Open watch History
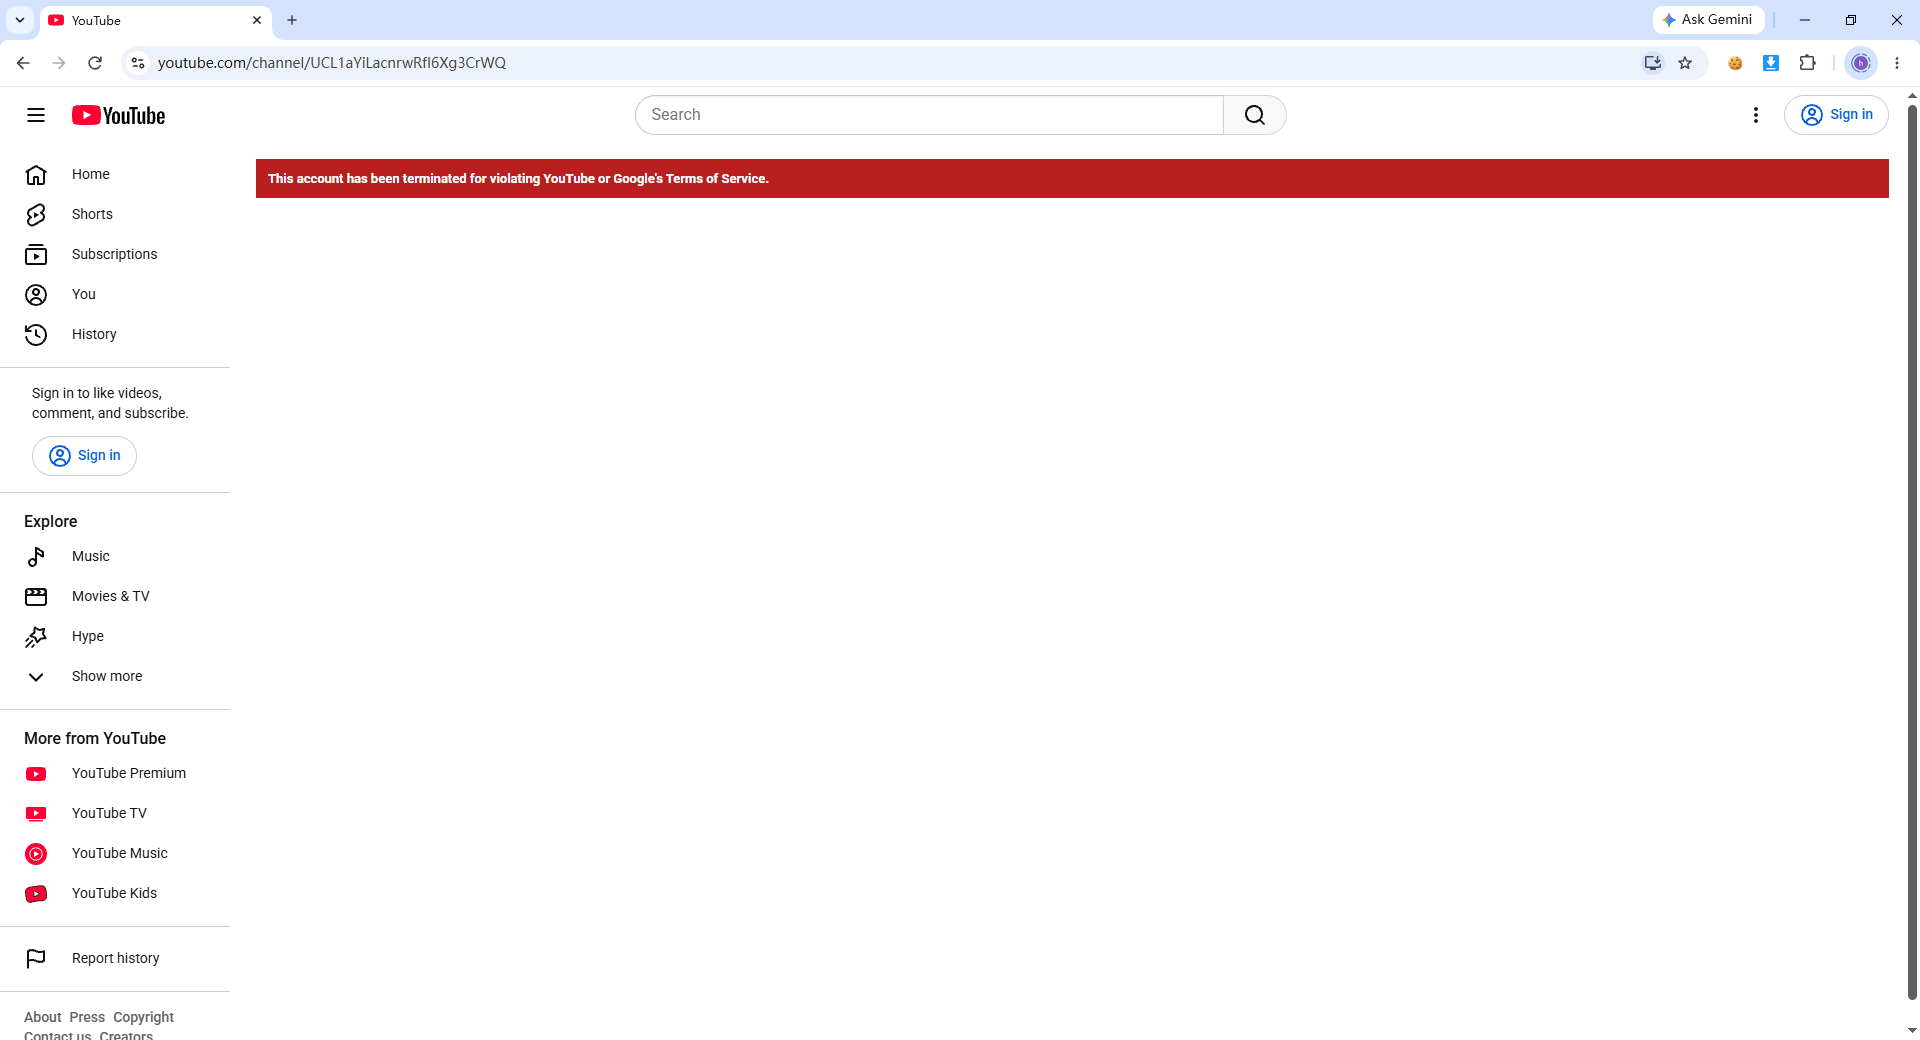1920x1040 pixels. [115, 334]
